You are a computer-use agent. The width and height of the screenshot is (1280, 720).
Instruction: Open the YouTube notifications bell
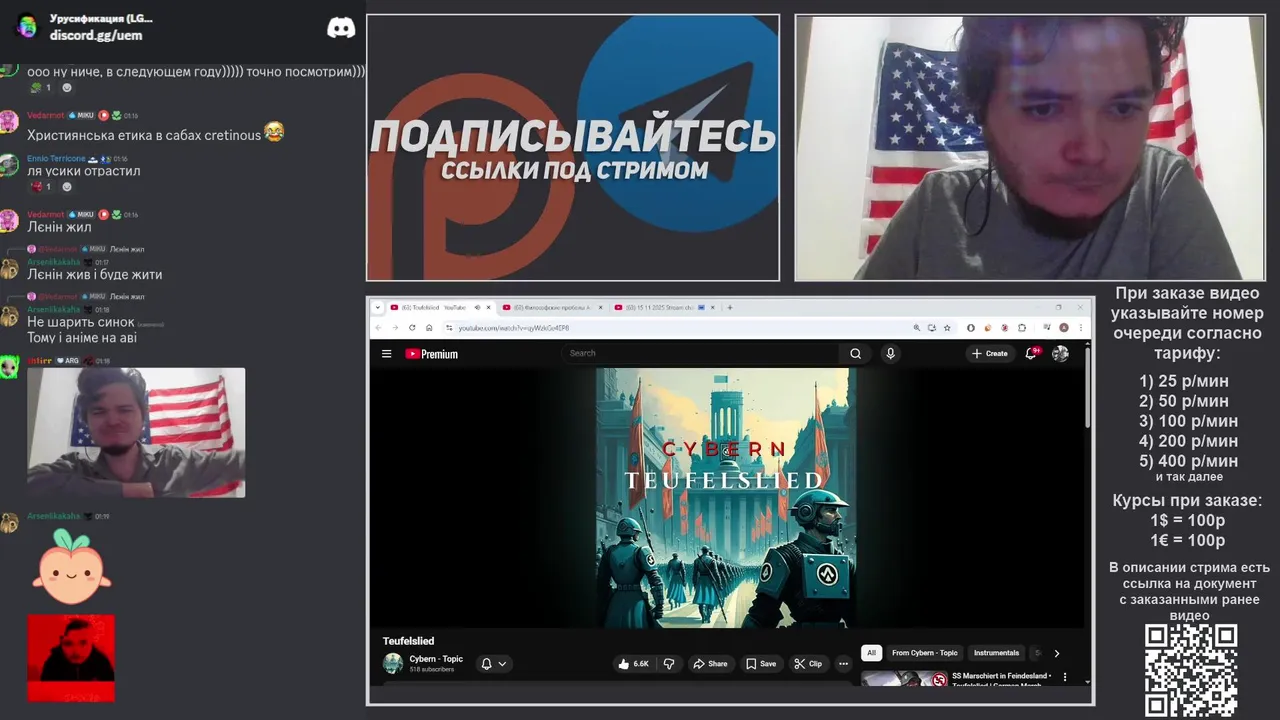[x=1031, y=353]
